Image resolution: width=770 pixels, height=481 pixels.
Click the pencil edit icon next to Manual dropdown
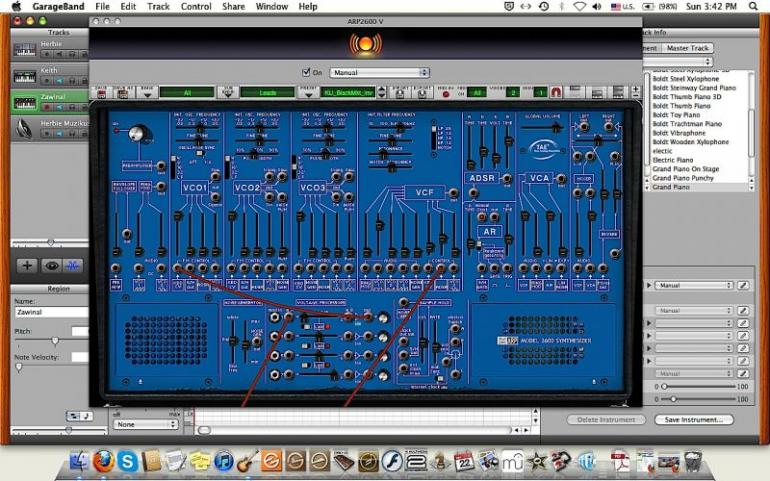tap(743, 285)
